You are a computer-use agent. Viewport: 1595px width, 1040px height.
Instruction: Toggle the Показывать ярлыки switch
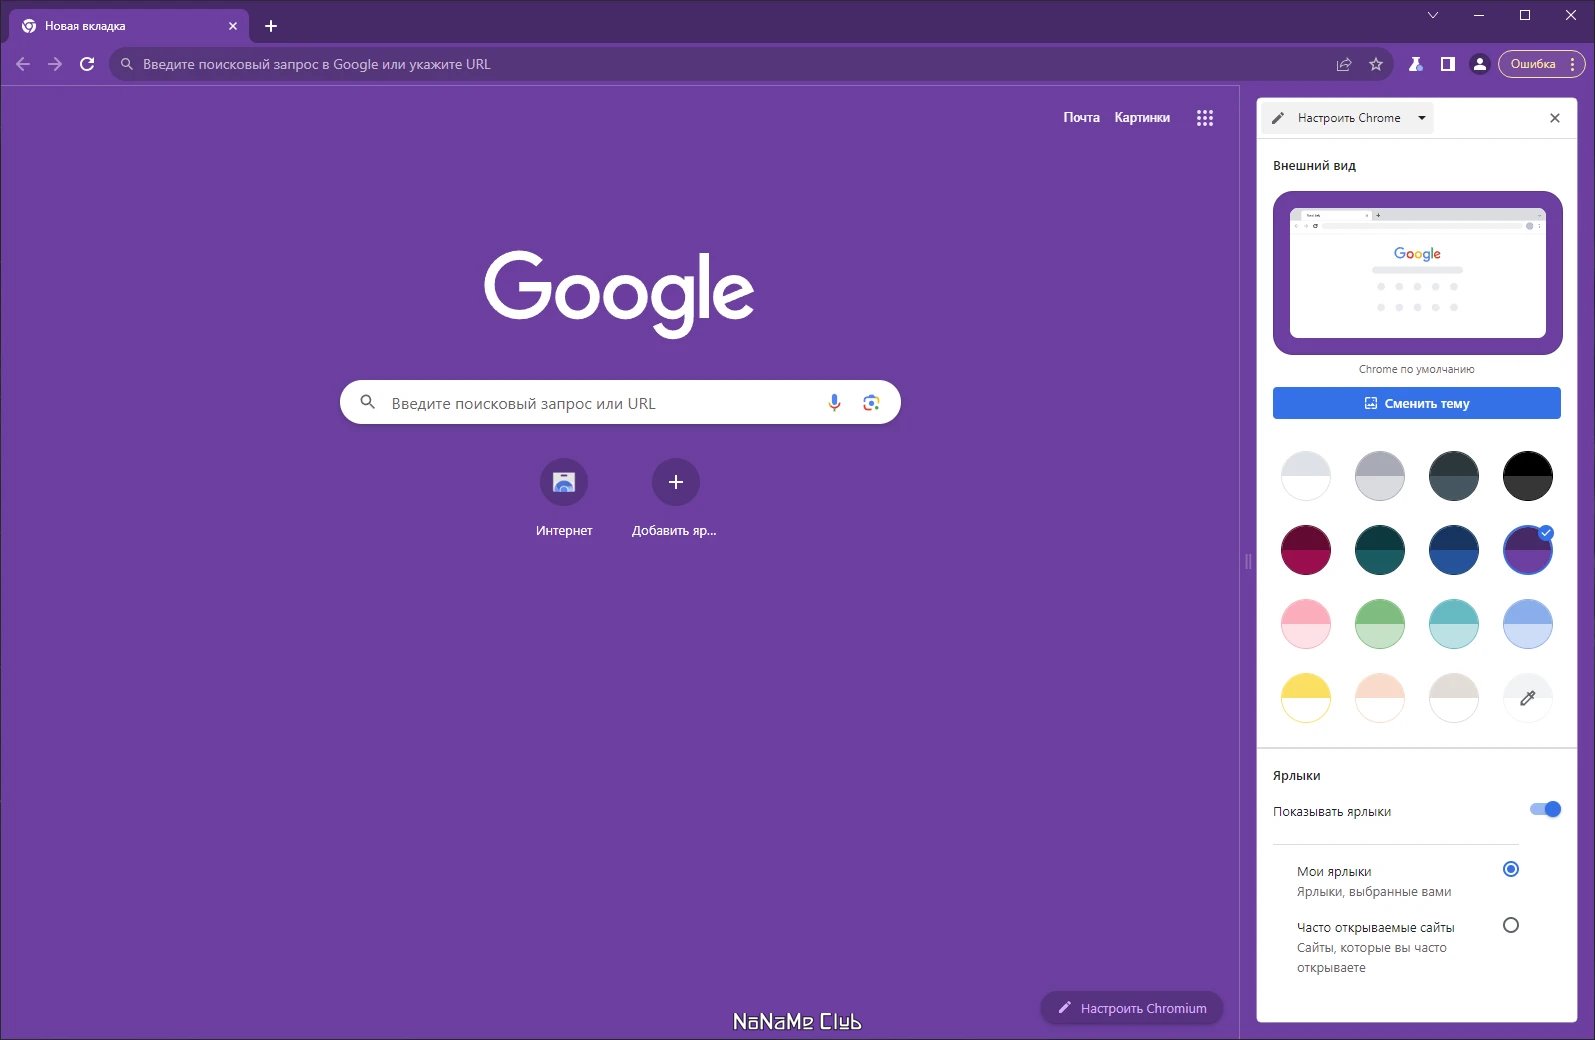tap(1545, 810)
